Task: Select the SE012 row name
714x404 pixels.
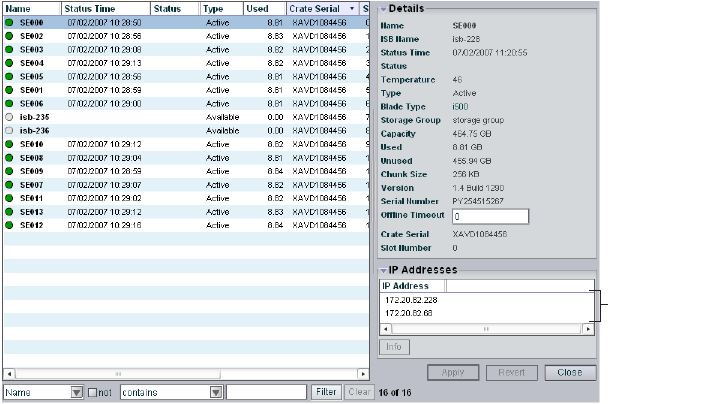Action: (32, 225)
